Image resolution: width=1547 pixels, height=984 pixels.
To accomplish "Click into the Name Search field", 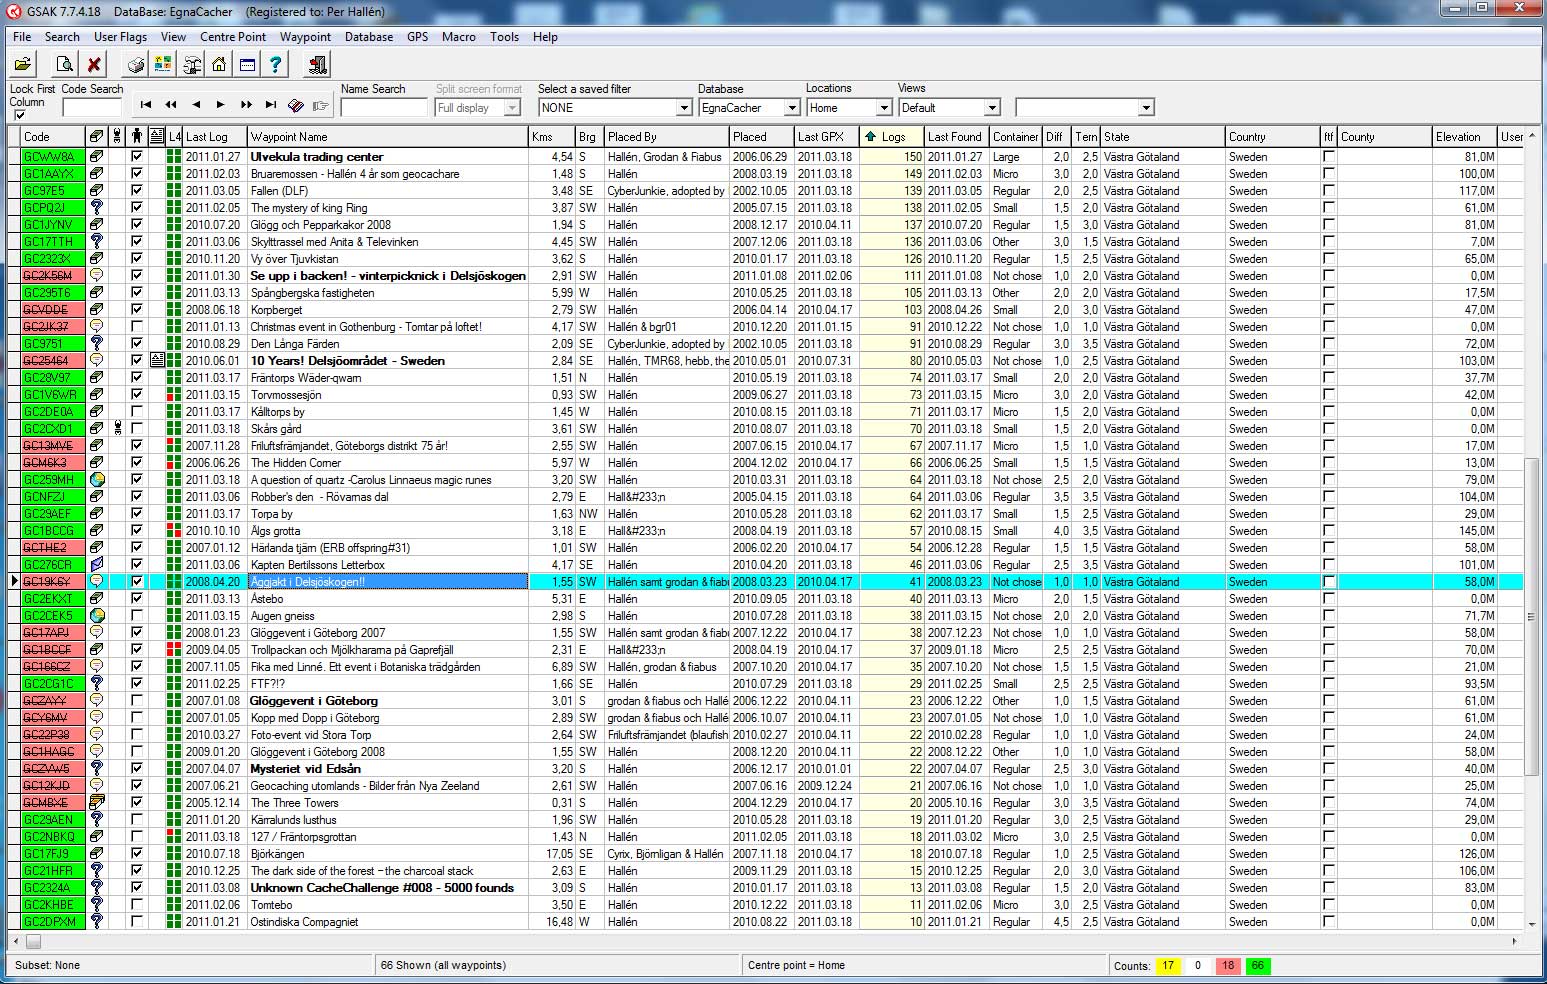I will click(x=384, y=108).
